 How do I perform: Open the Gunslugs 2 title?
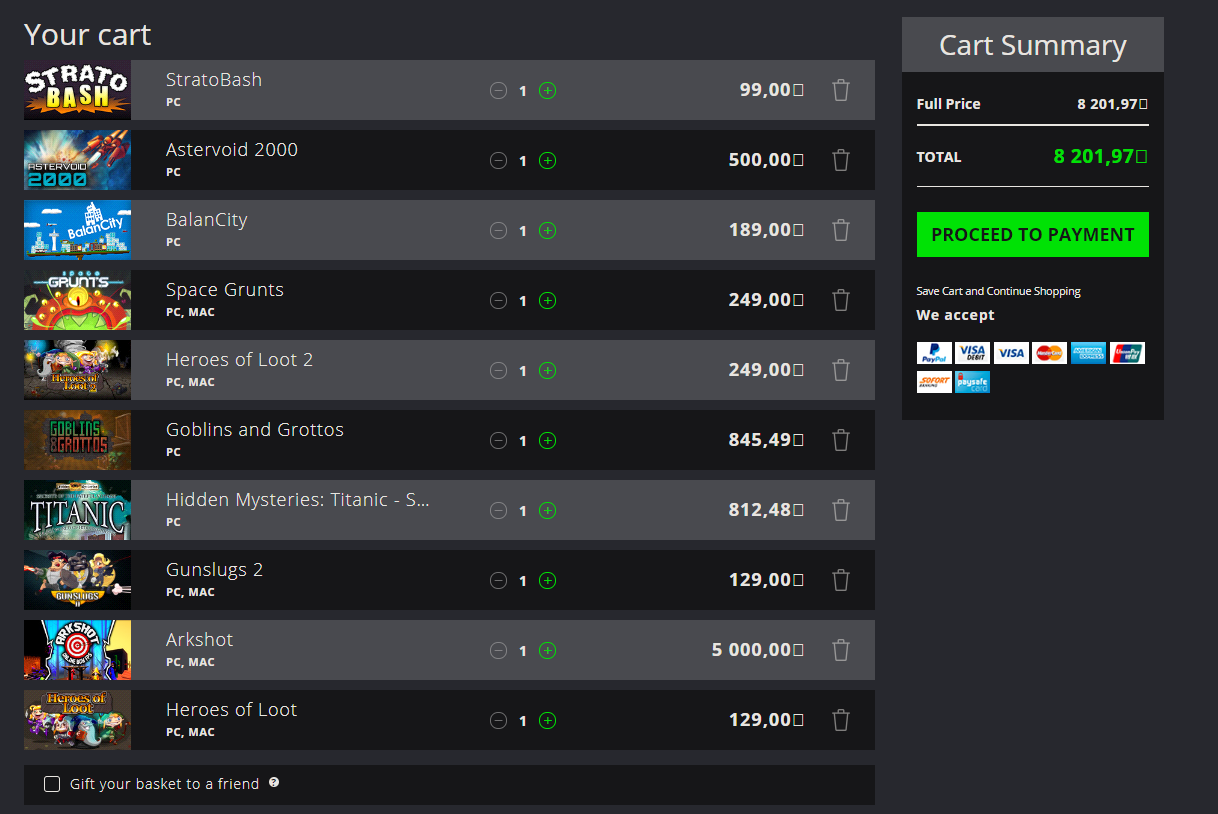pos(215,570)
